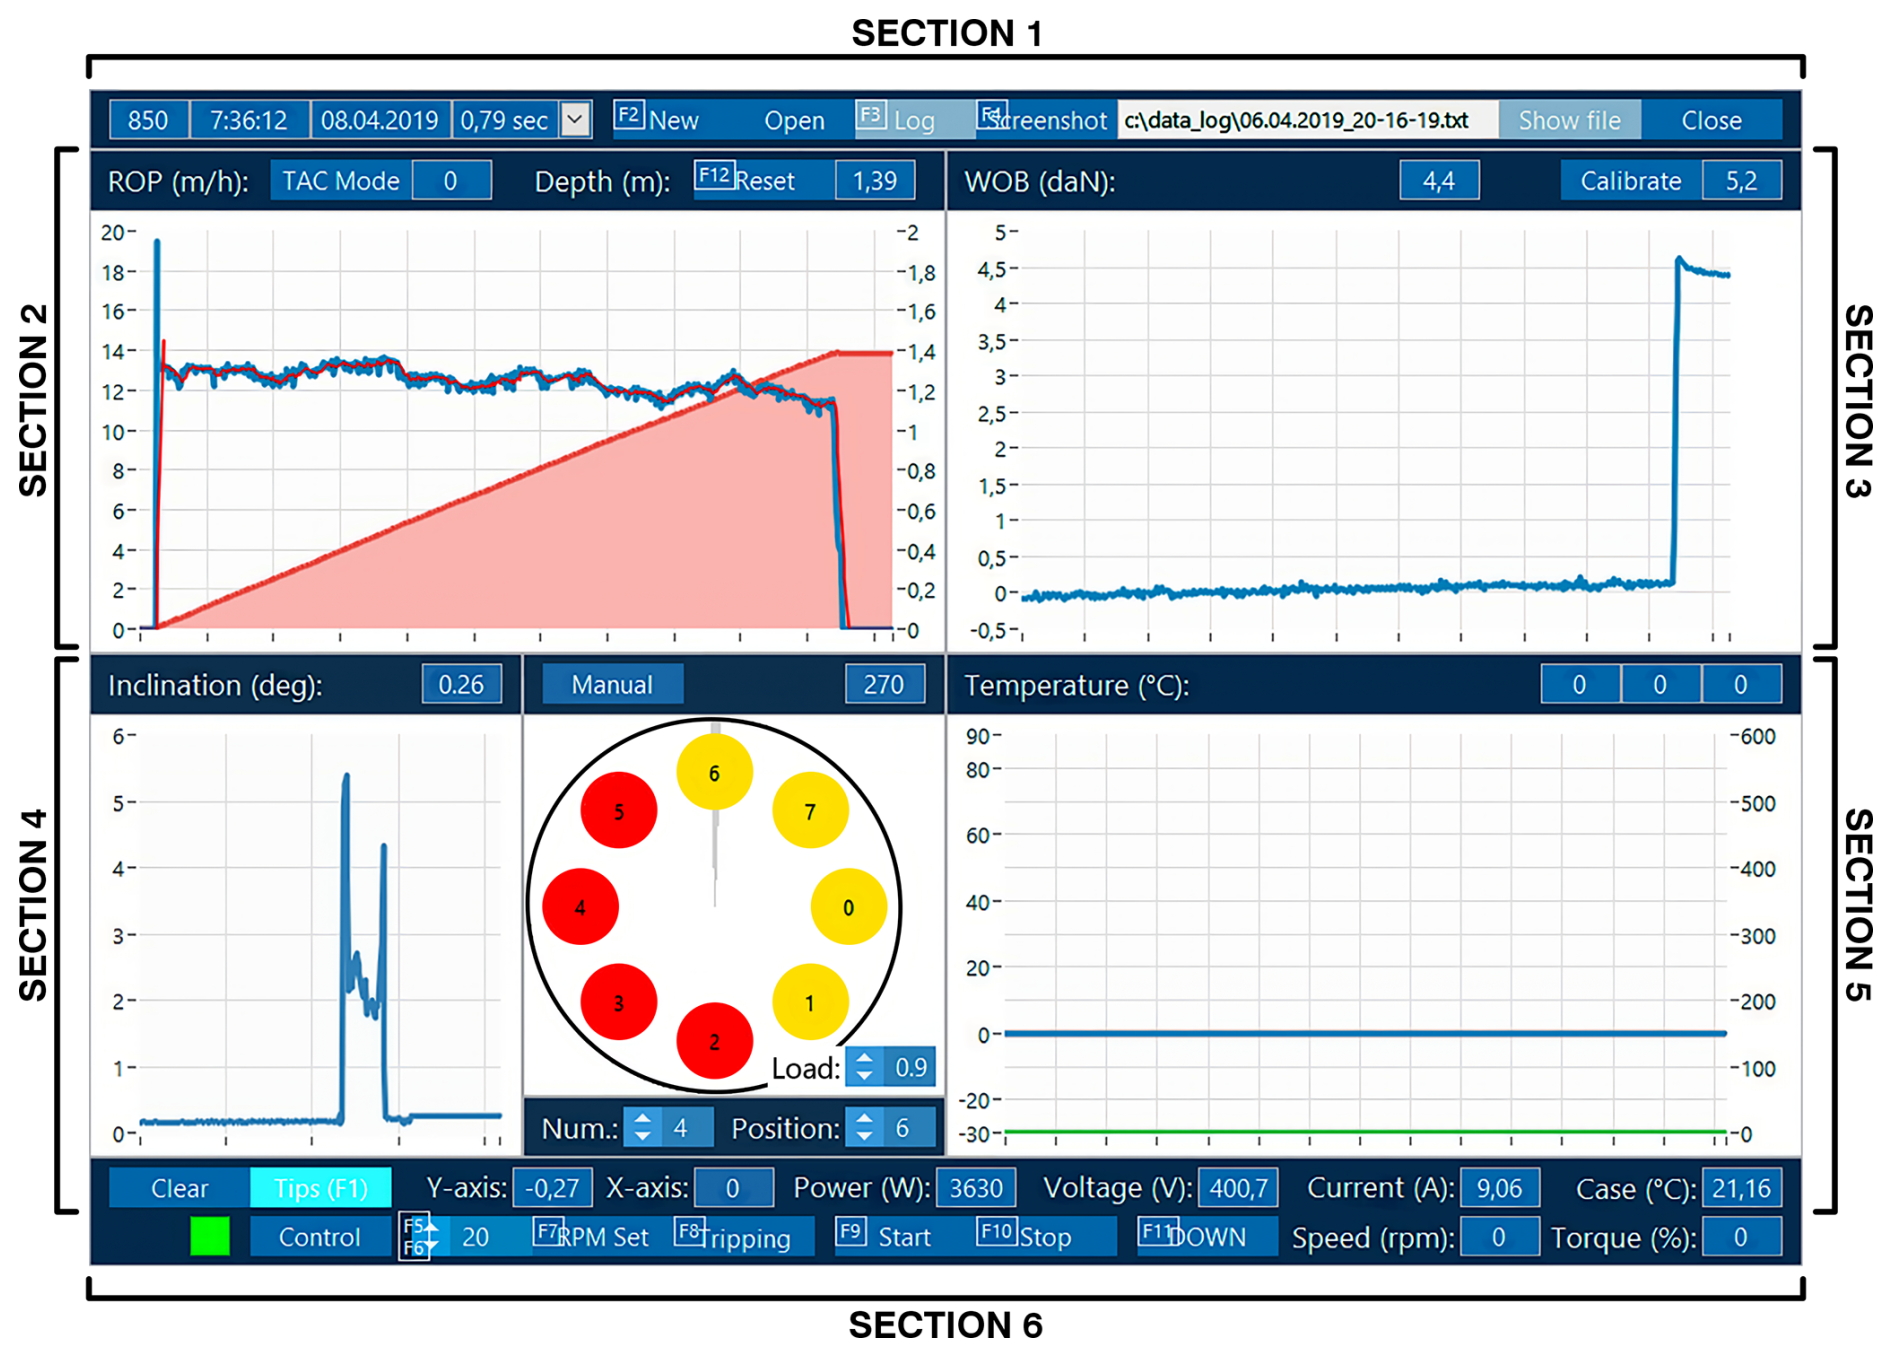Adjust the Num. stepper arrows
The height and width of the screenshot is (1357, 1892).
[642, 1128]
